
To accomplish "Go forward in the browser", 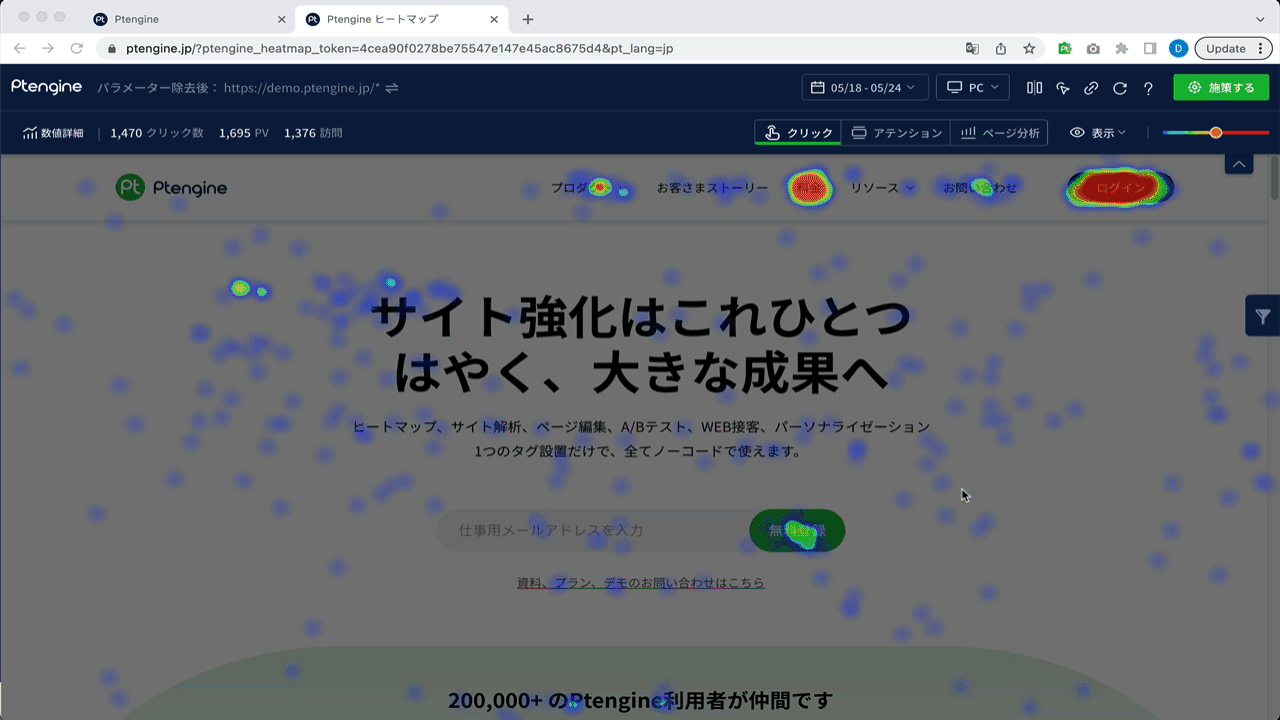I will click(x=48, y=48).
